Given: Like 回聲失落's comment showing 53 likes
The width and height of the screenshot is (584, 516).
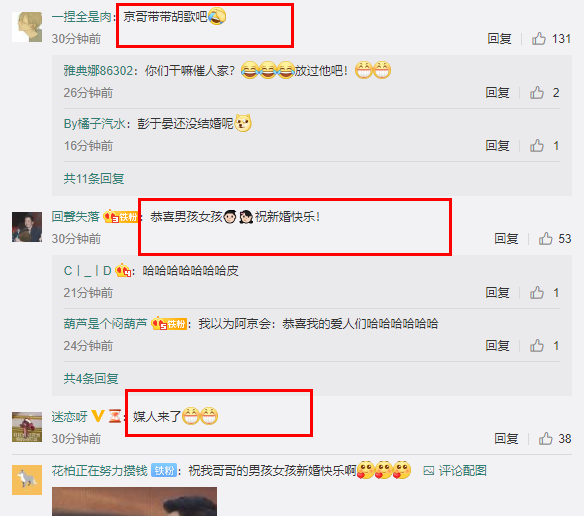Looking at the screenshot, I should [545, 238].
